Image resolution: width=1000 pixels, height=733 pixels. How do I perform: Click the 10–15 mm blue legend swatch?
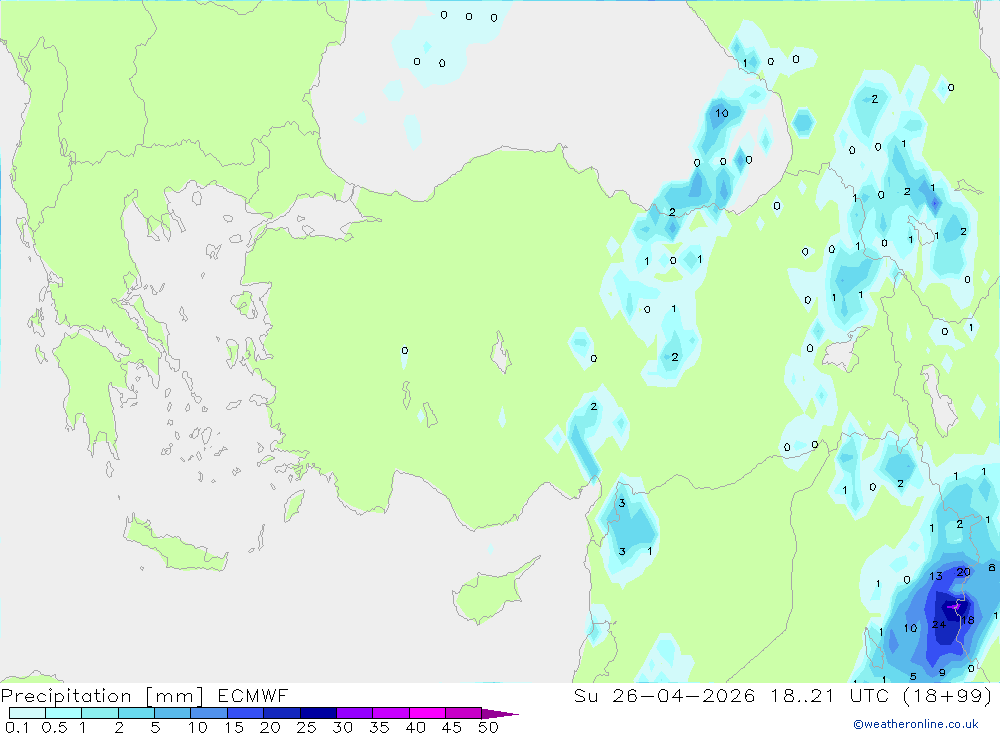pos(209,713)
